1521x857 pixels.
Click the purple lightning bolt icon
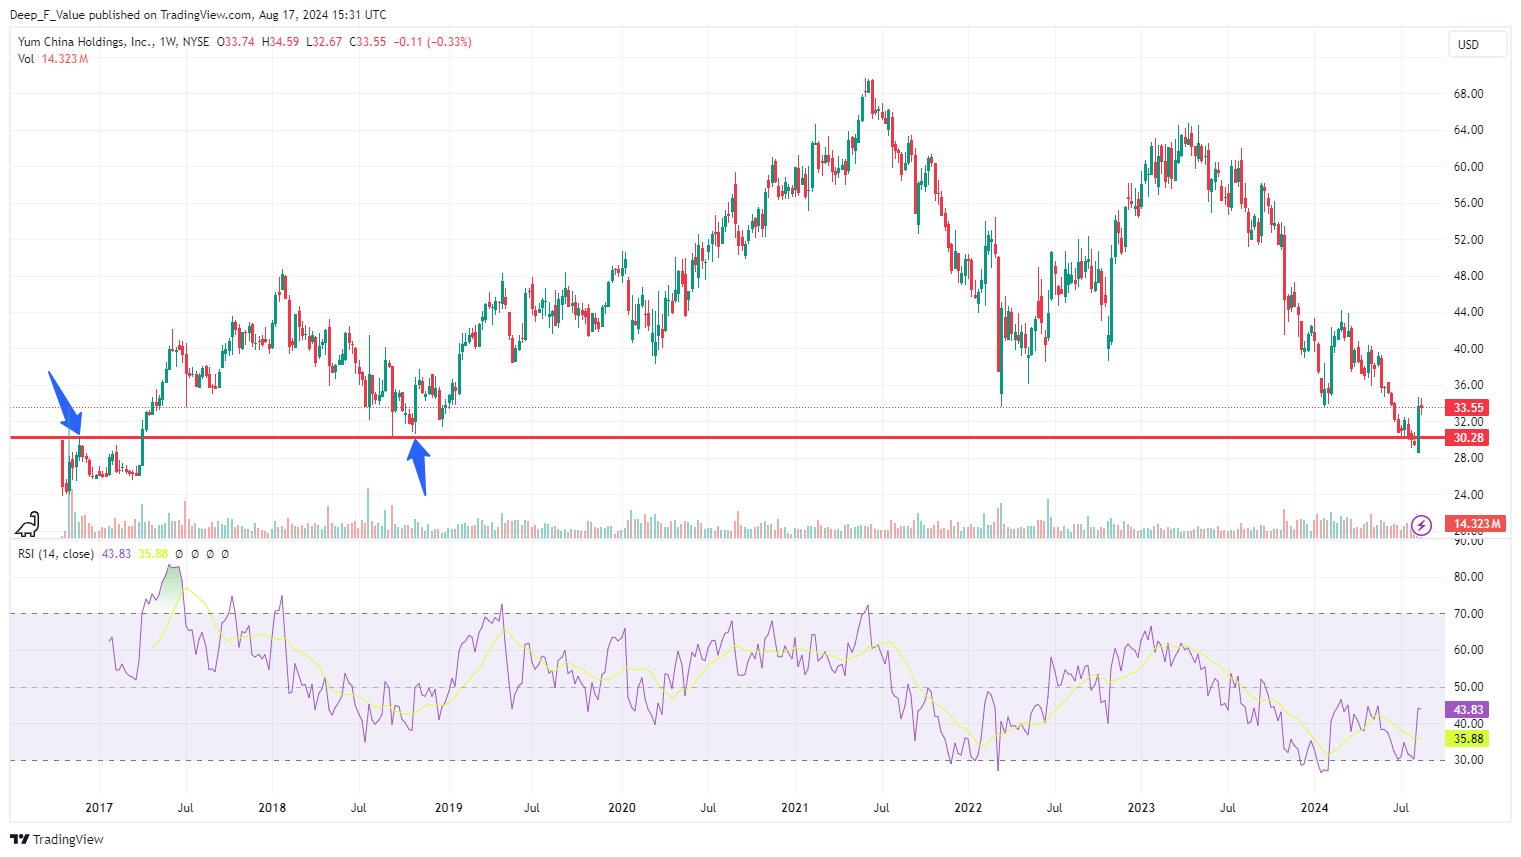(1422, 525)
